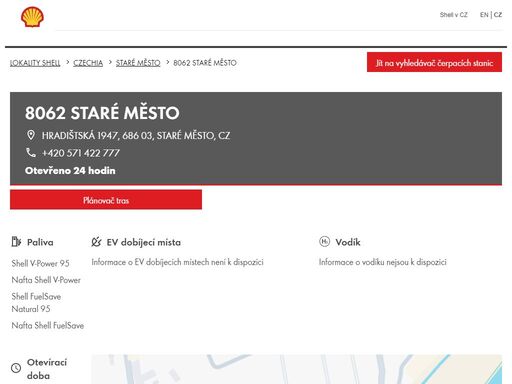
Task: Click the Vodík section heading
Action: point(348,242)
